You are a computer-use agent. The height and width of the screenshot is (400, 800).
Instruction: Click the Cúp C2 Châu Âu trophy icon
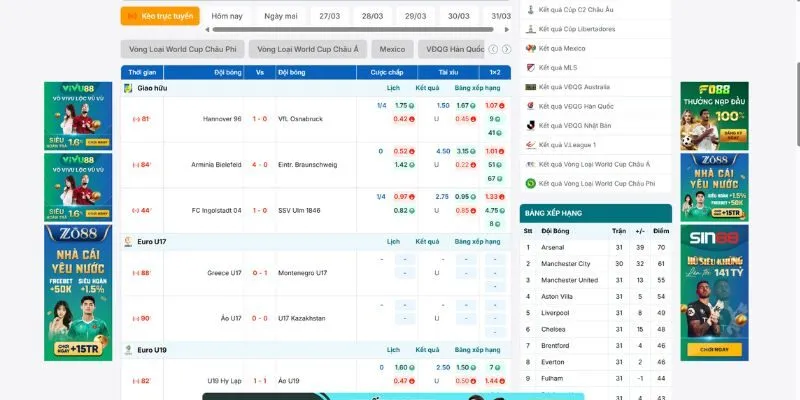click(x=530, y=9)
